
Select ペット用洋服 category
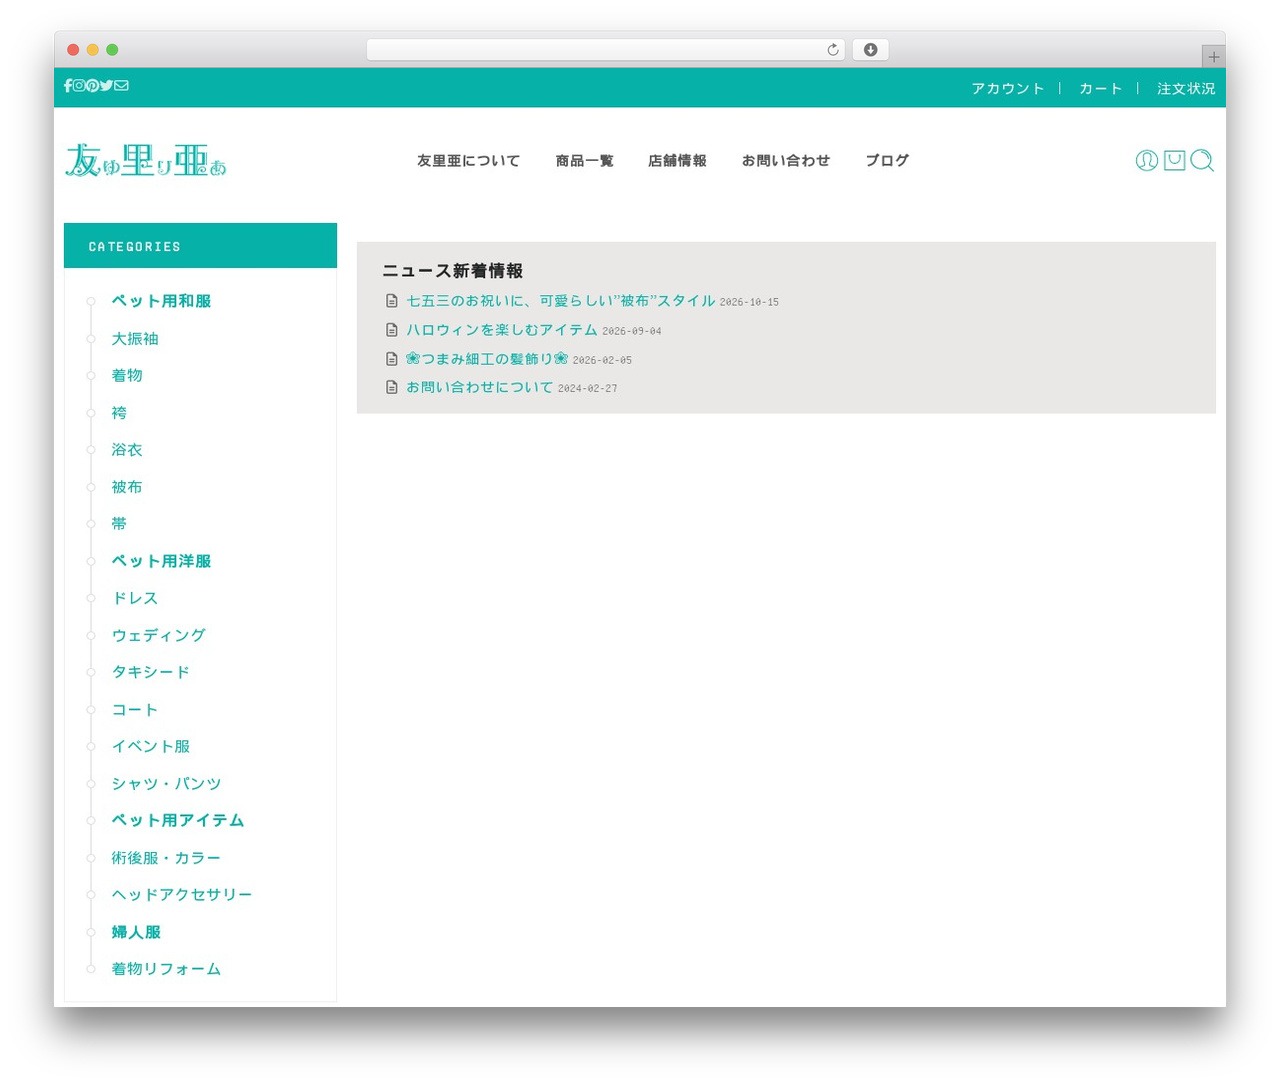click(161, 561)
